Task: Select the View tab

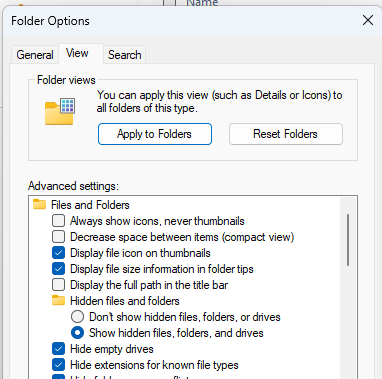Action: tap(77, 53)
